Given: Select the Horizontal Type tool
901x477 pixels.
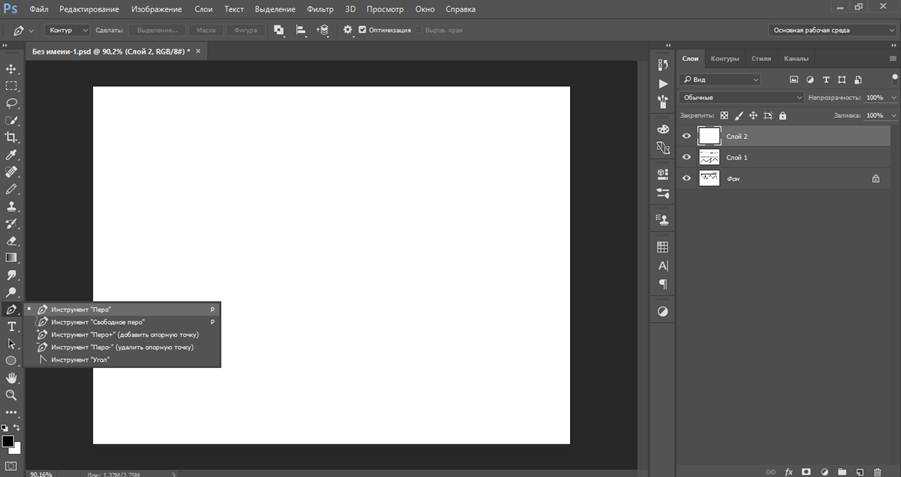Looking at the screenshot, I should (12, 327).
